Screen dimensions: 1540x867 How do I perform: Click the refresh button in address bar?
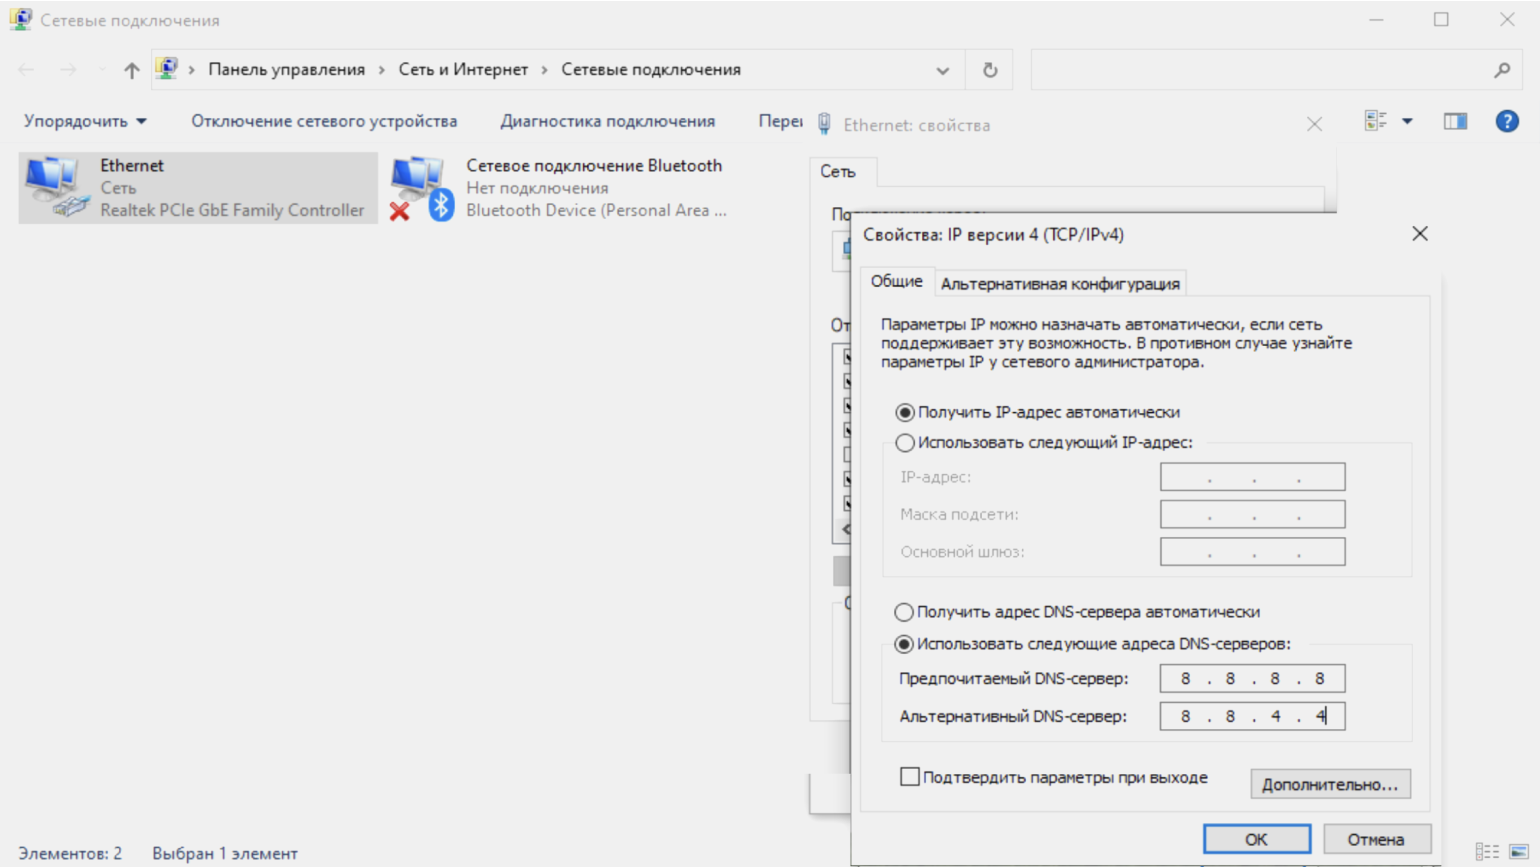989,70
